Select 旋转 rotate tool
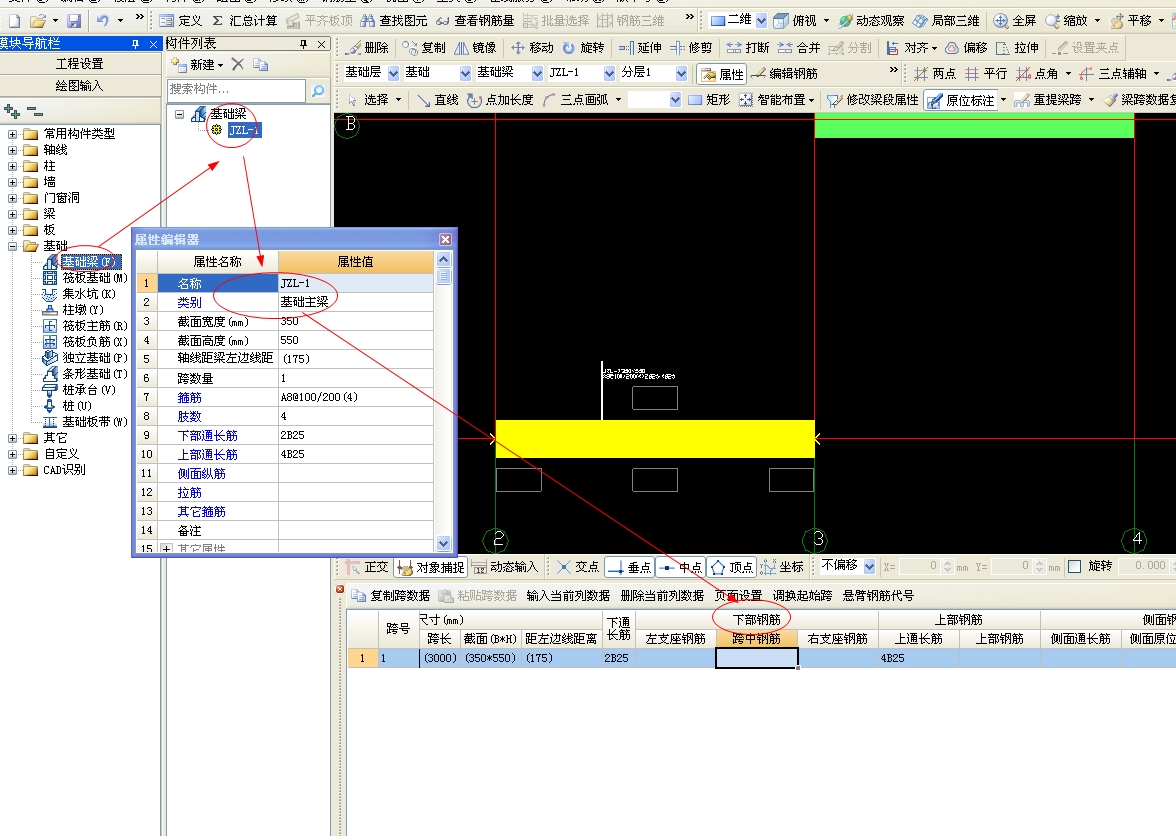1176x836 pixels. click(583, 48)
